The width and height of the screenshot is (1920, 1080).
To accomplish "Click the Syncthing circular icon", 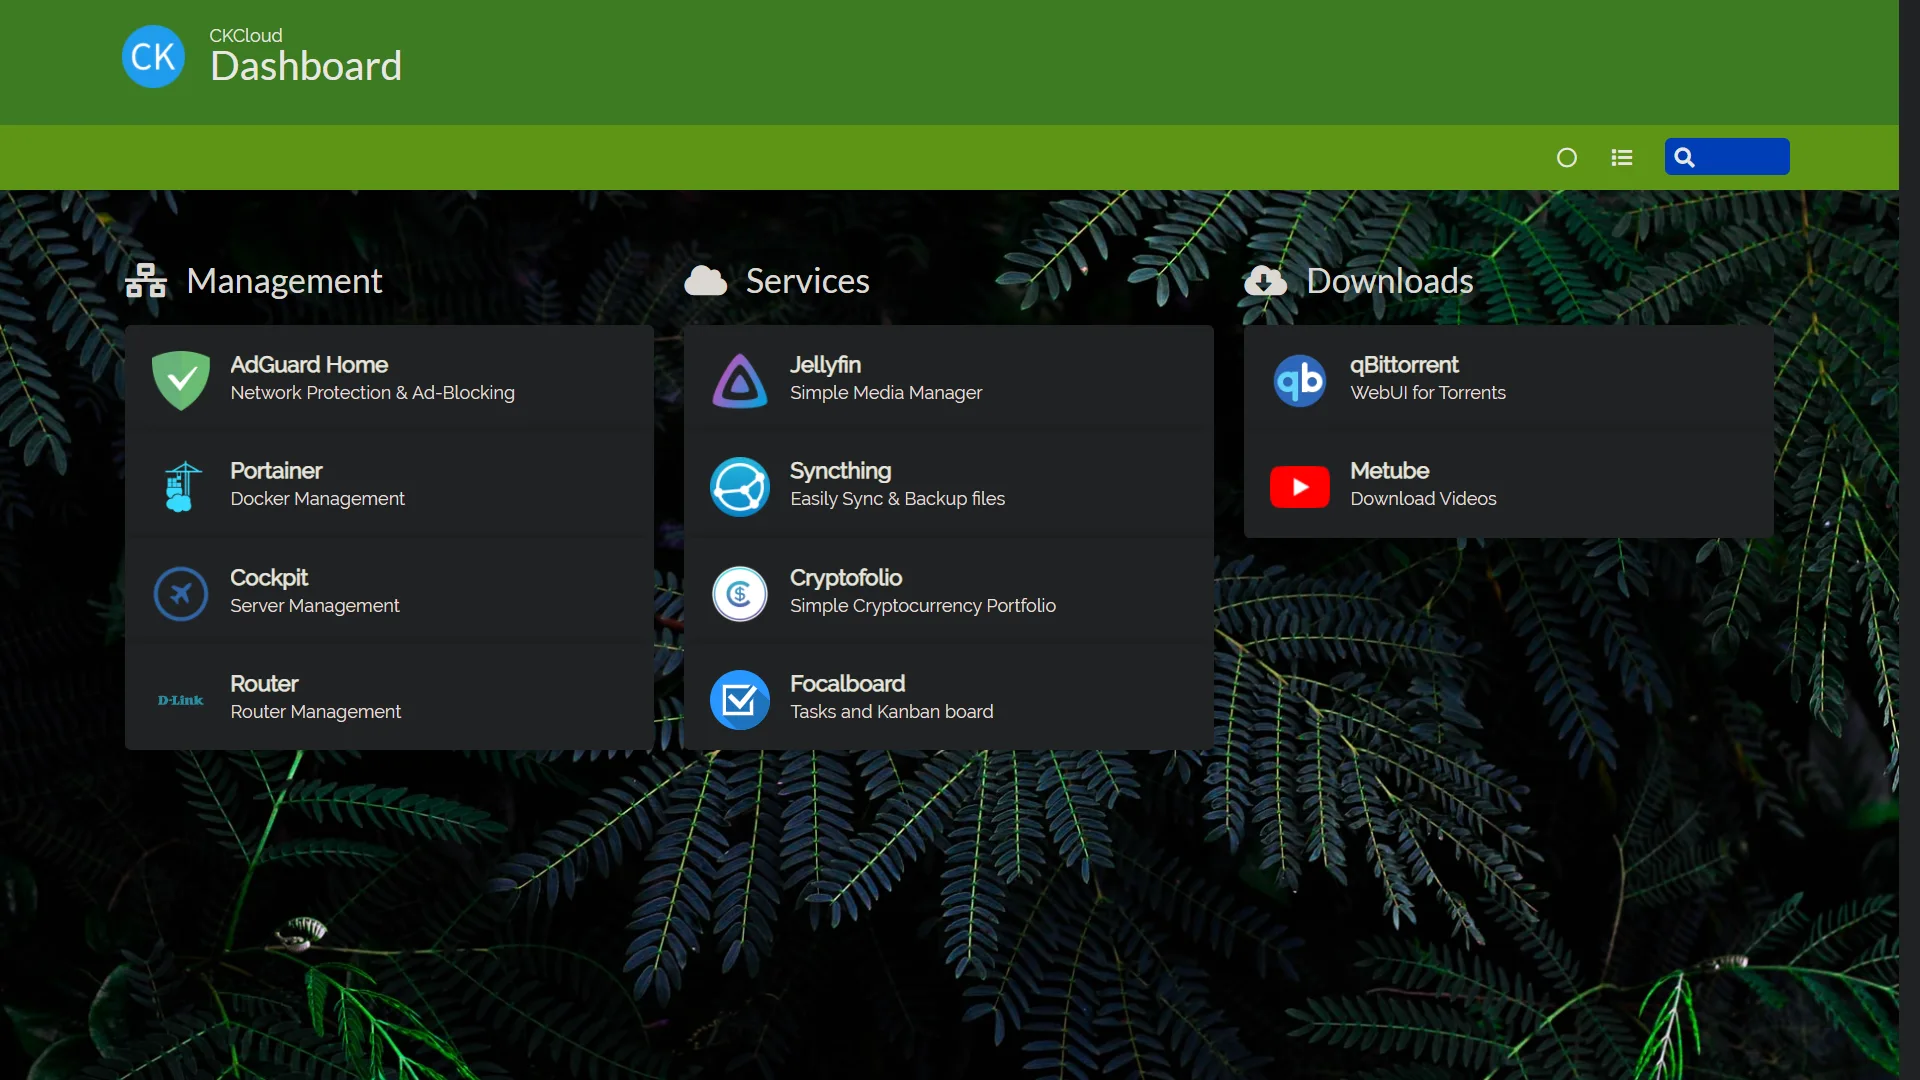I will [x=740, y=486].
